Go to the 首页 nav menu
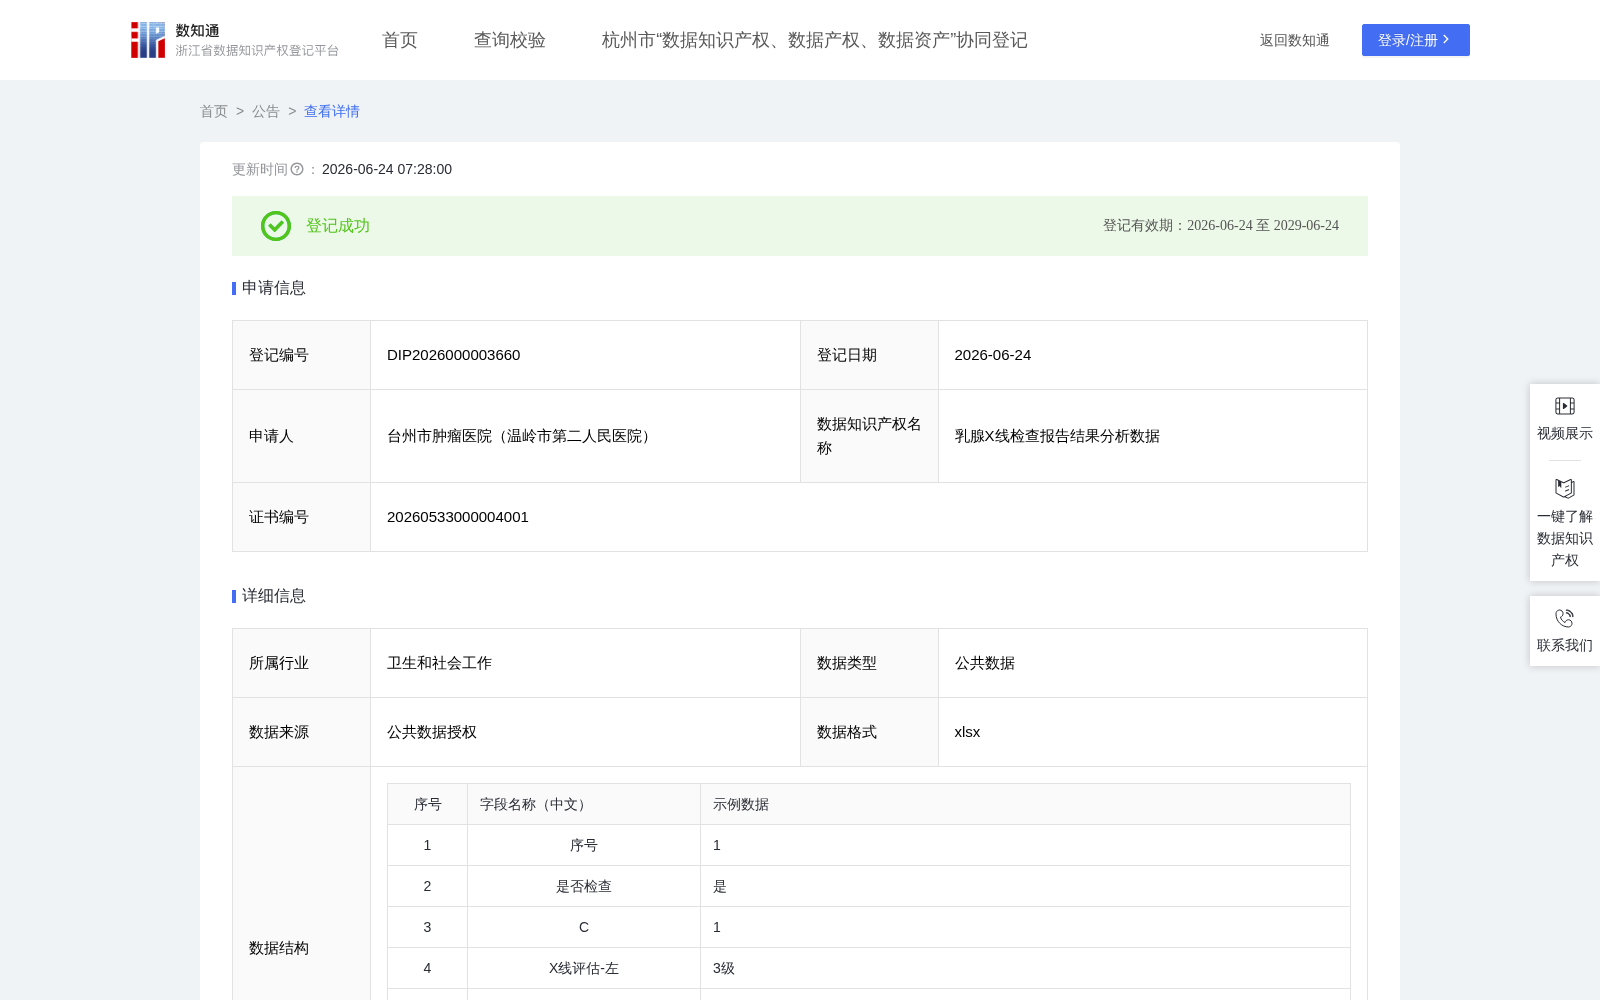This screenshot has width=1600, height=1000. (400, 40)
